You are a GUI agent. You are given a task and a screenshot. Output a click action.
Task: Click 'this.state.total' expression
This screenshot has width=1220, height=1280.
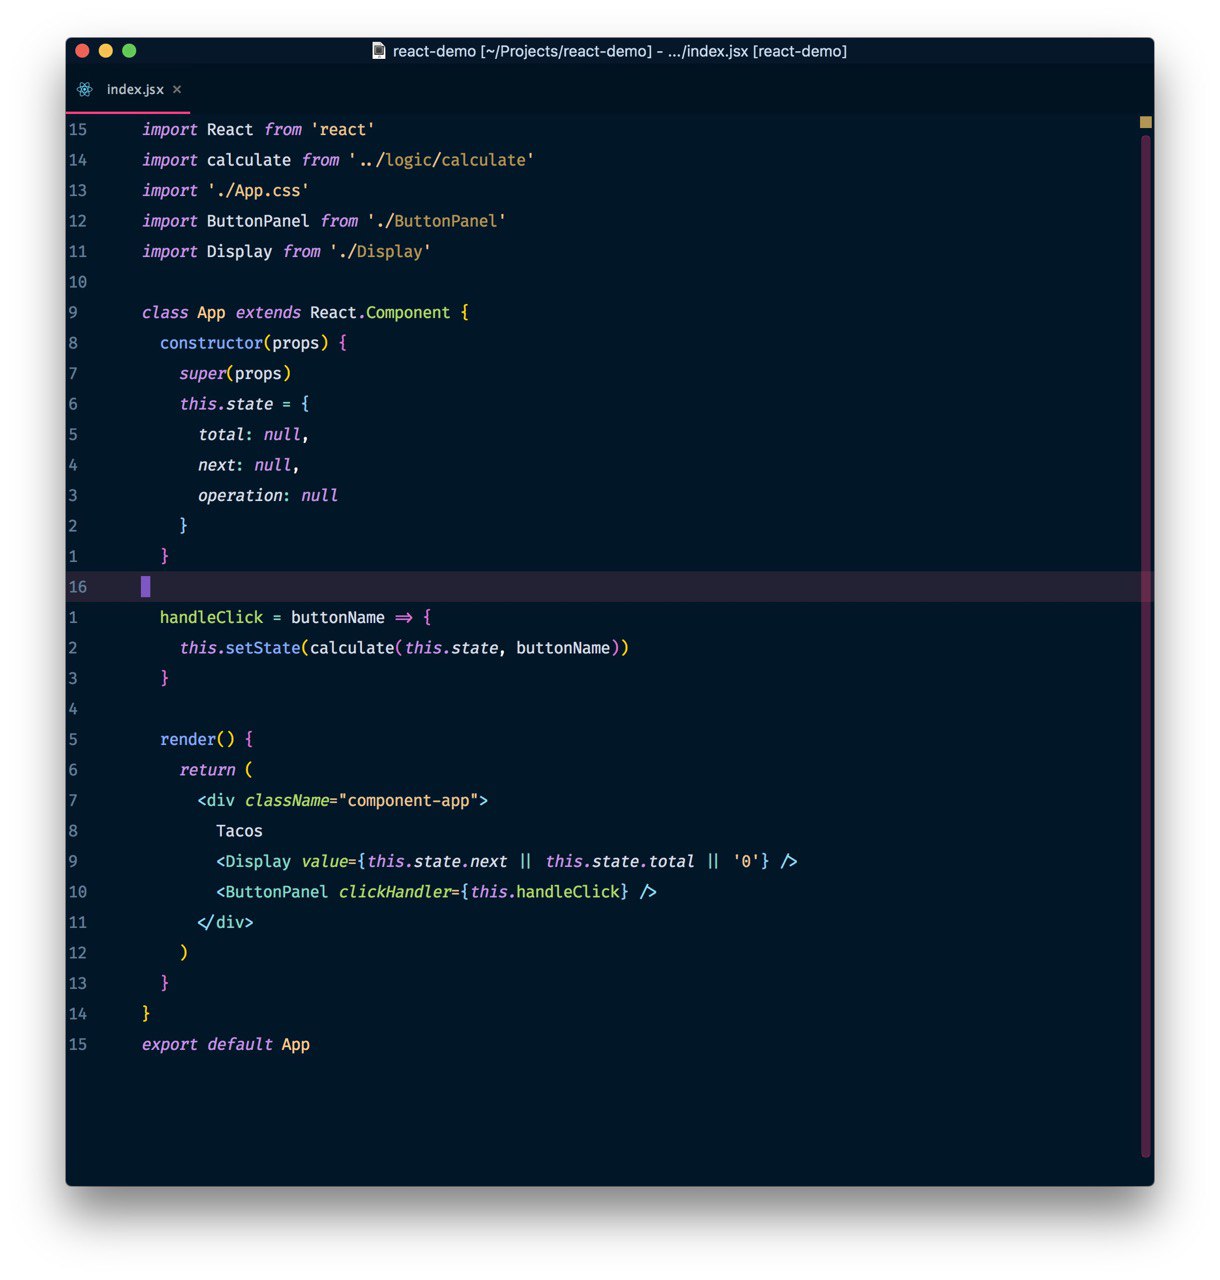[x=620, y=862]
